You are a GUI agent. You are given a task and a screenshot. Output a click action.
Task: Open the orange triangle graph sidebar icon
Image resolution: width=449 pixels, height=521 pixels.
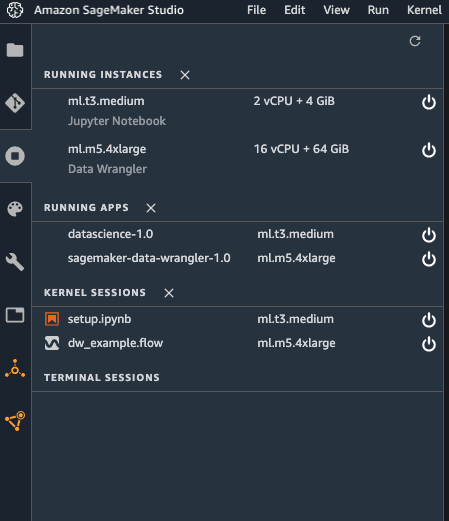coord(15,421)
